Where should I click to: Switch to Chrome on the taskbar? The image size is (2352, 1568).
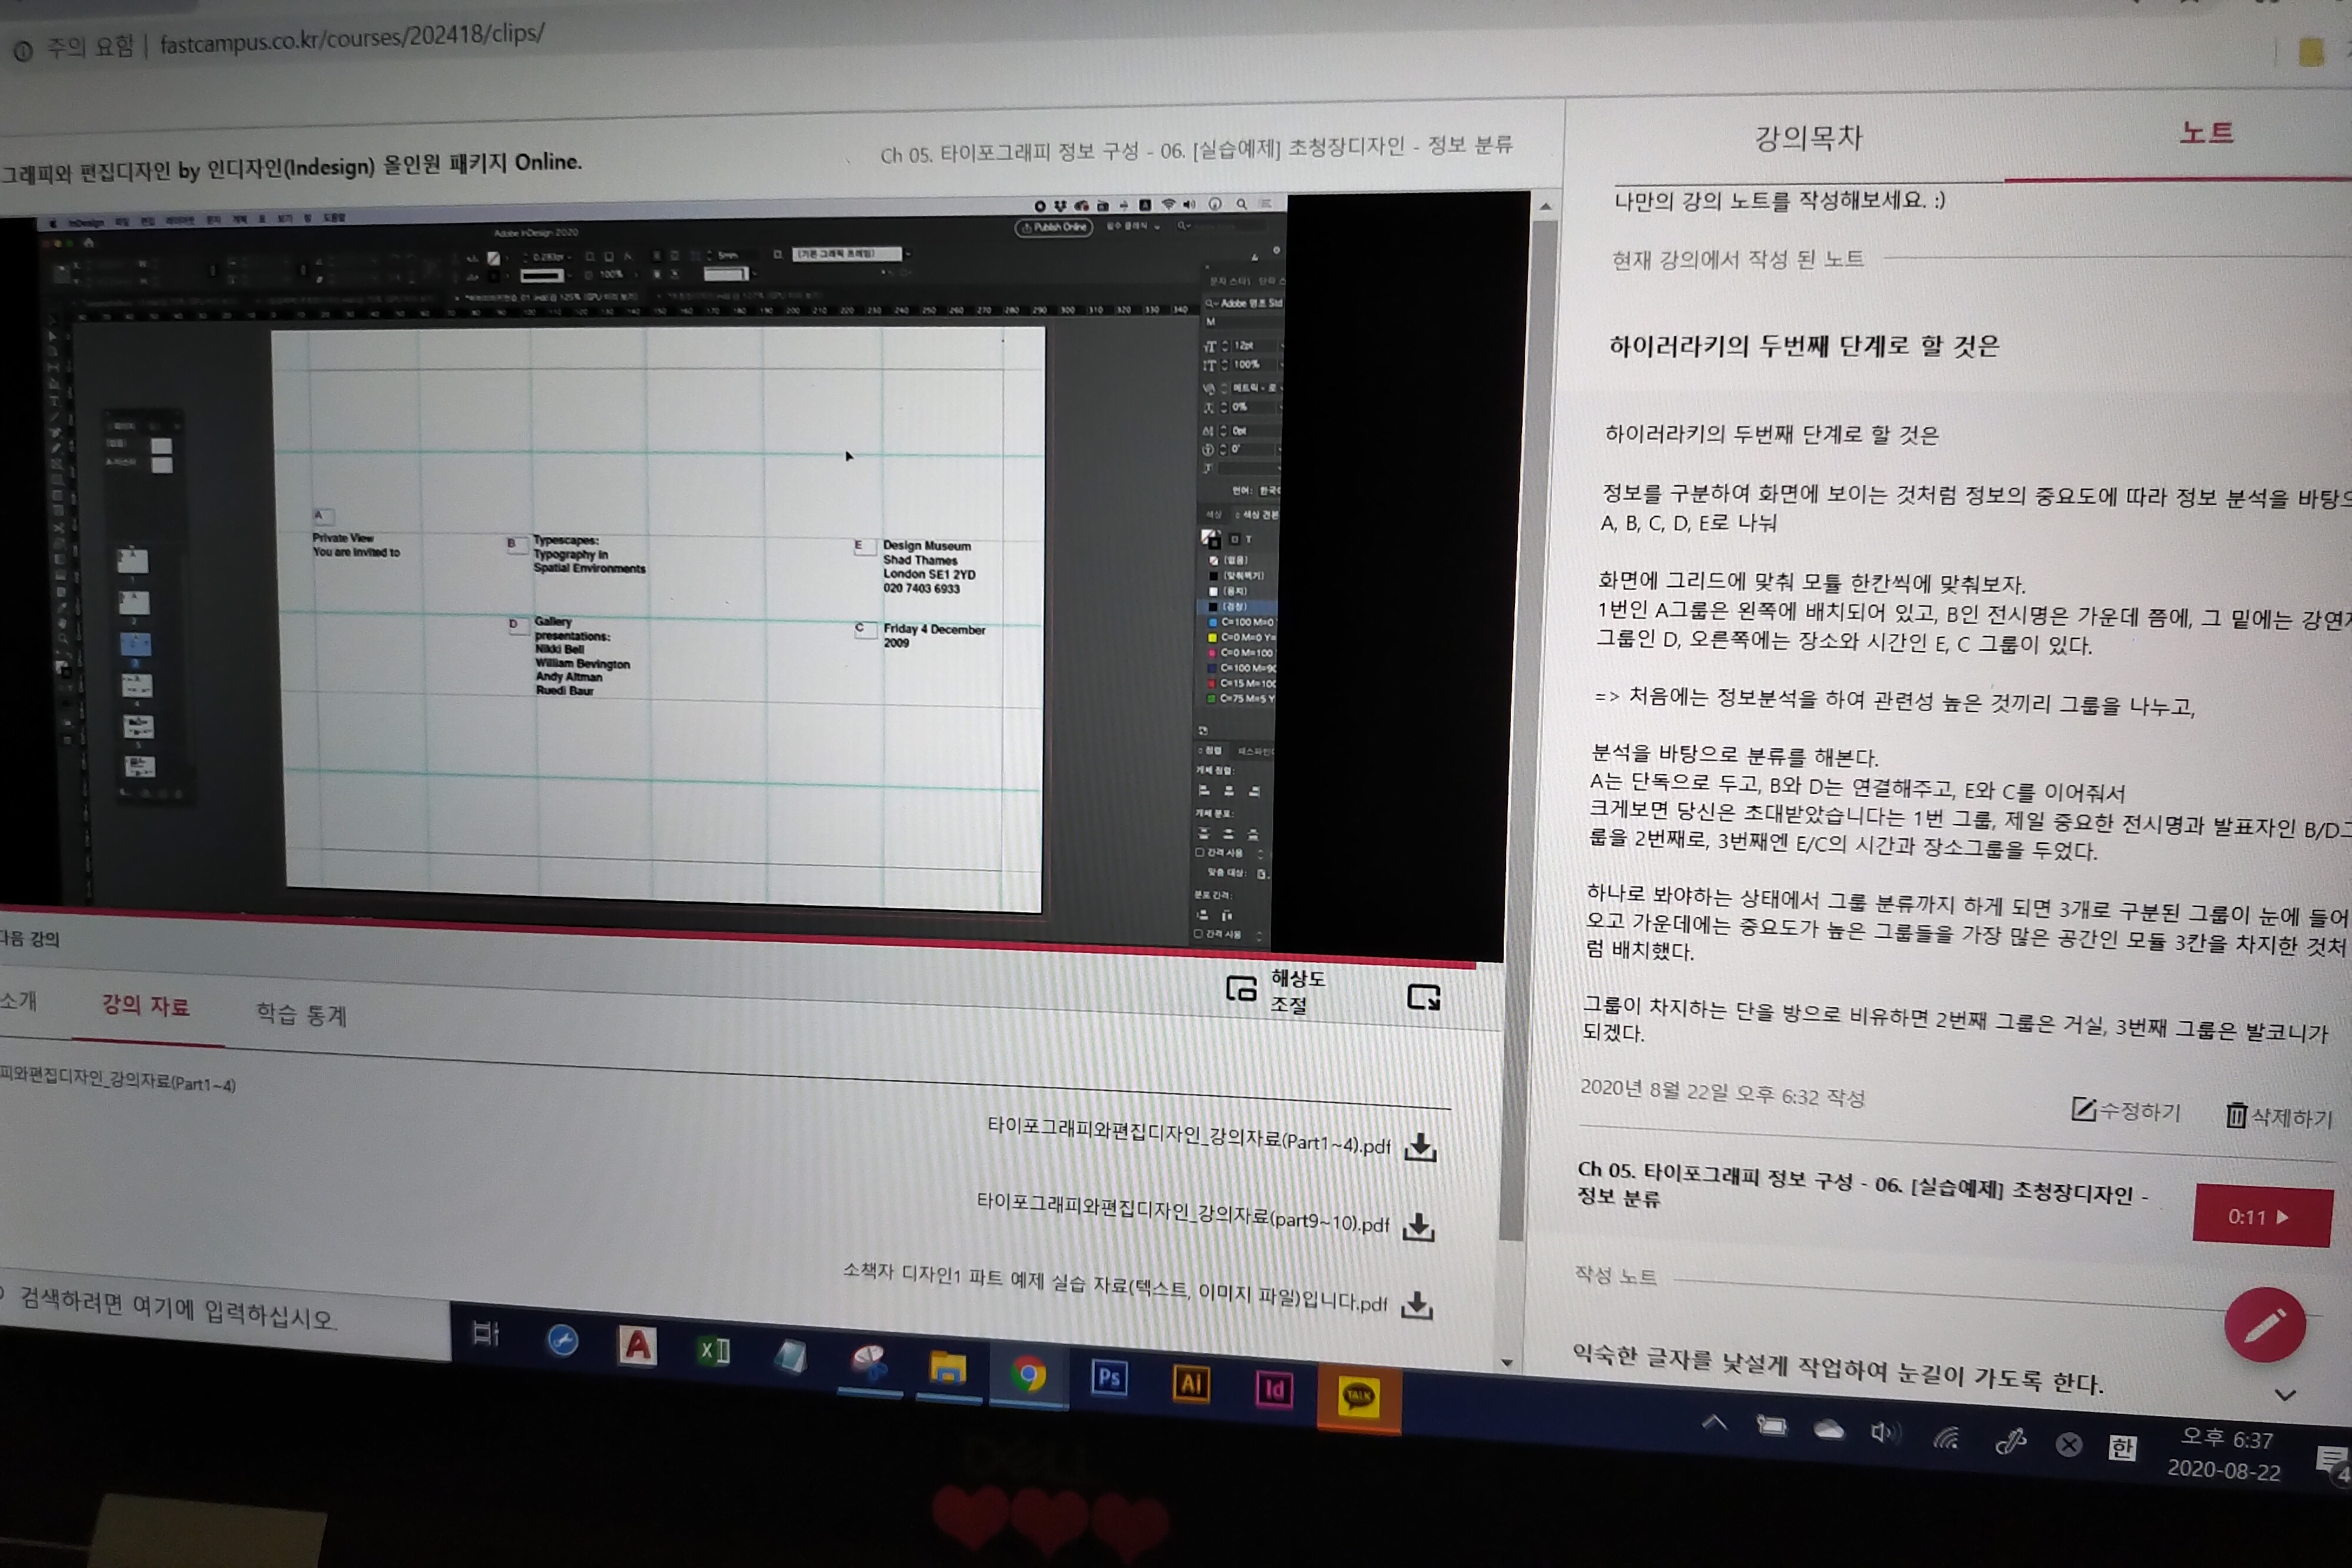point(1027,1375)
